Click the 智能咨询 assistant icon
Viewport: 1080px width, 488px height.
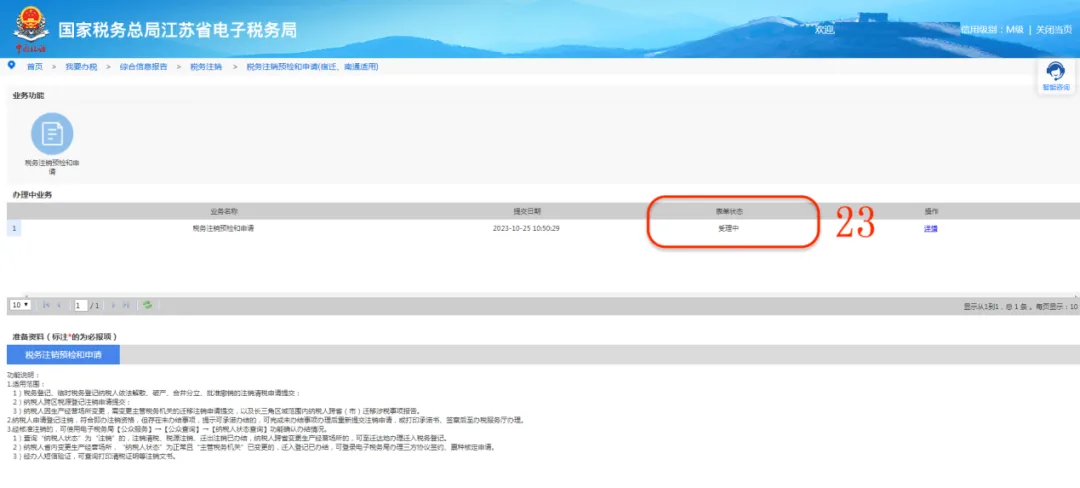pos(1055,76)
